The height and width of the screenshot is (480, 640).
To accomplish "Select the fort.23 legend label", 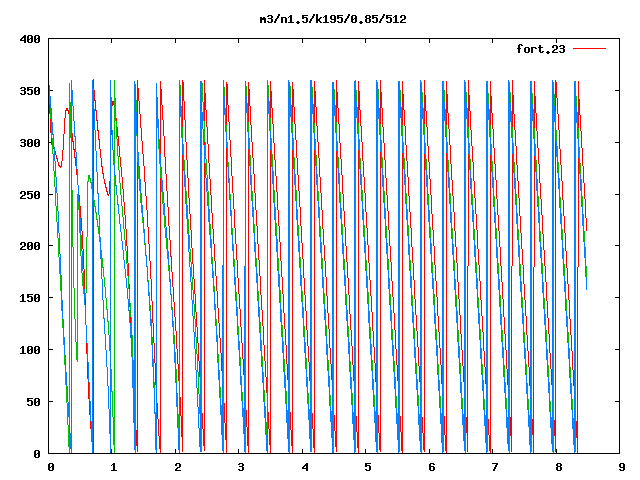I will tap(541, 49).
